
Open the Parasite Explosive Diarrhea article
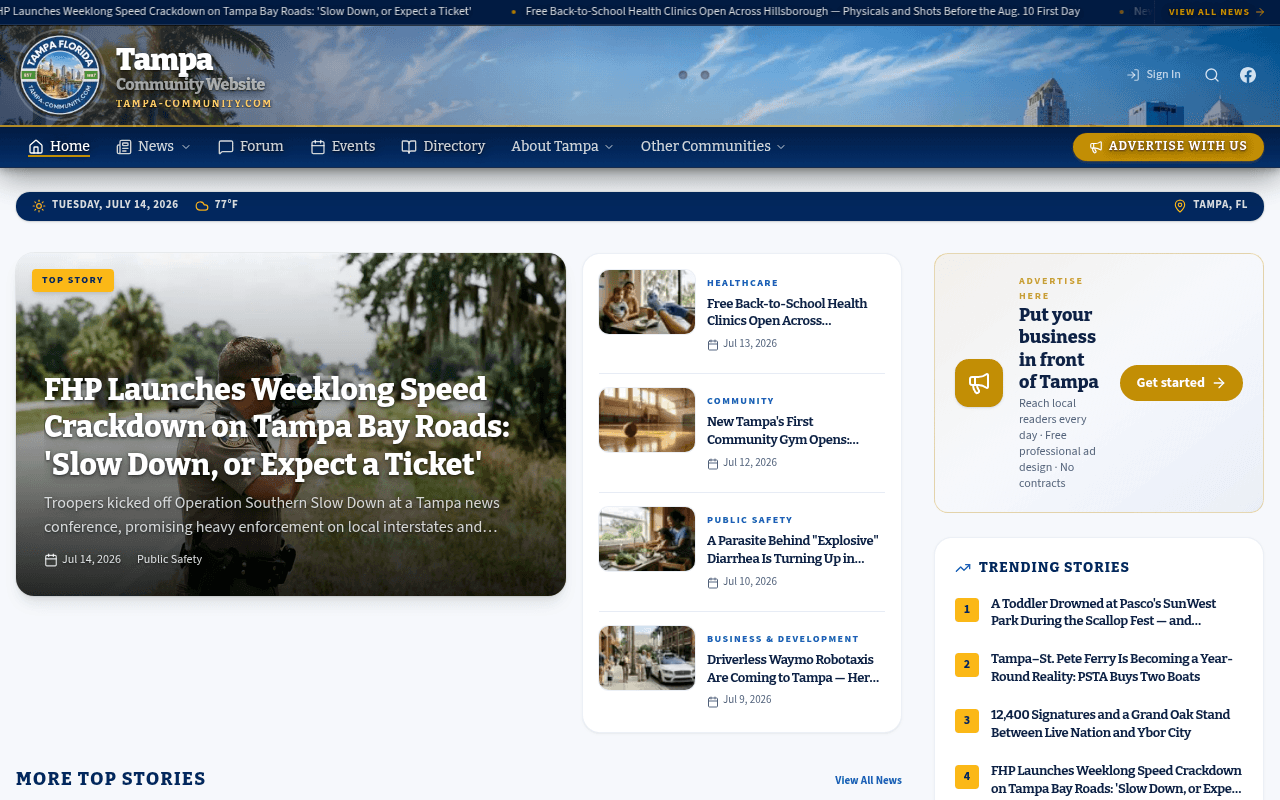click(x=793, y=549)
